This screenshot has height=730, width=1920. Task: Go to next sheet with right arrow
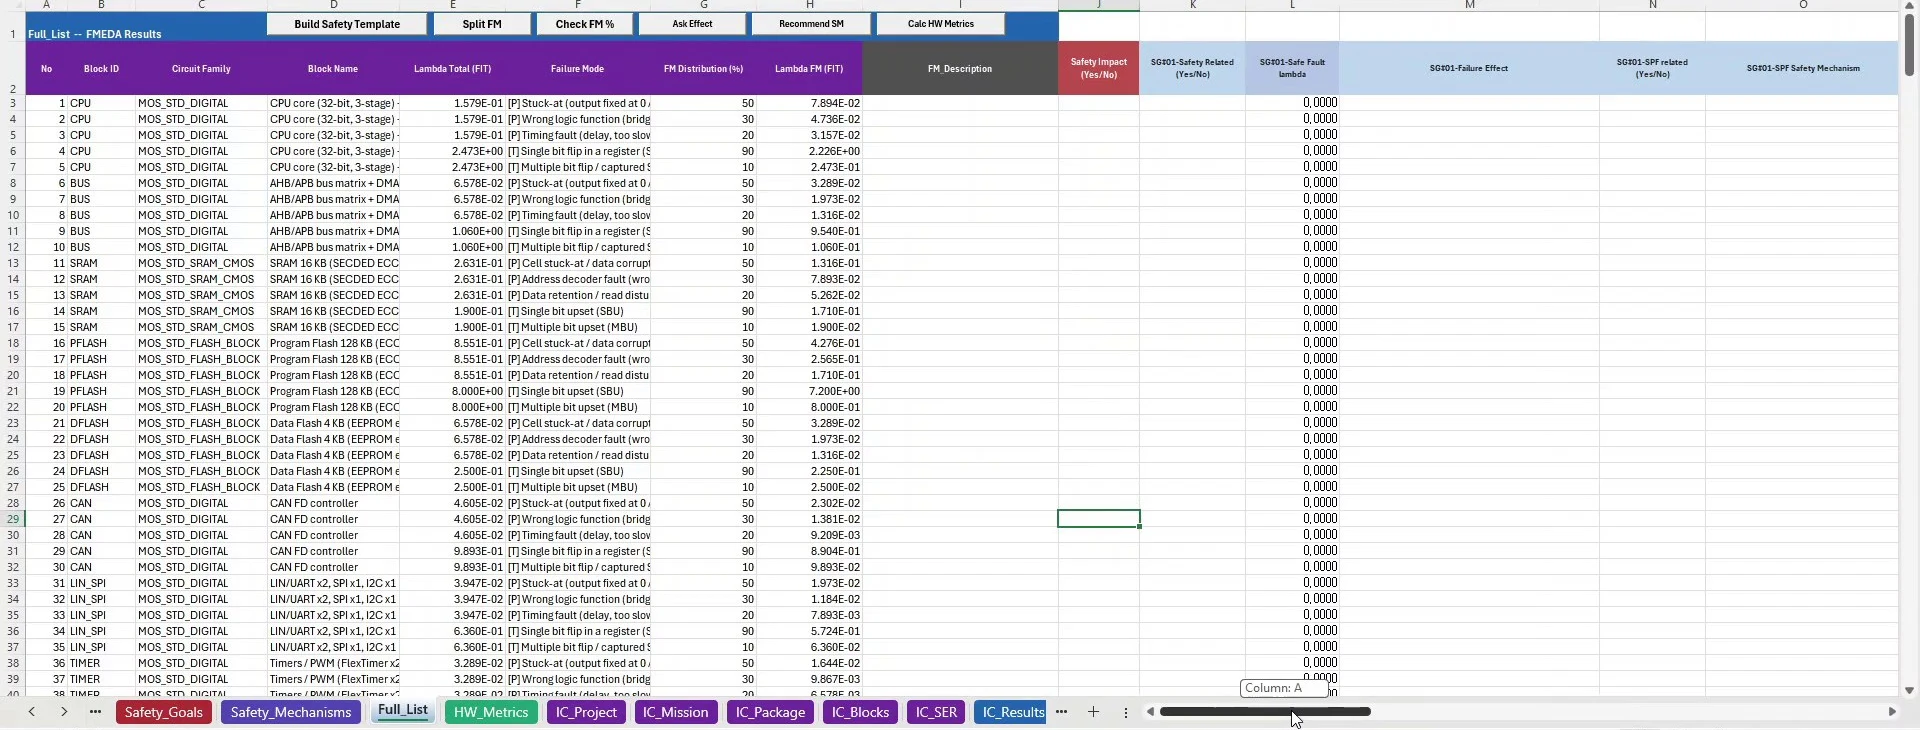click(x=64, y=712)
